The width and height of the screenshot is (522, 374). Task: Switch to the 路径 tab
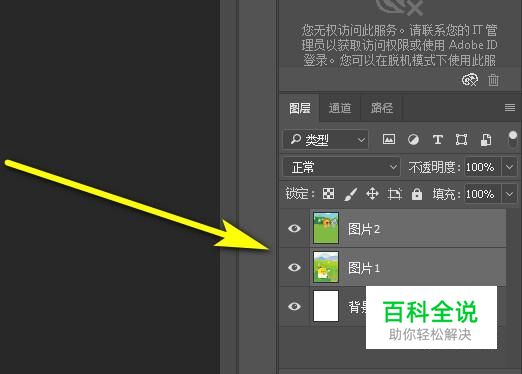pos(382,108)
